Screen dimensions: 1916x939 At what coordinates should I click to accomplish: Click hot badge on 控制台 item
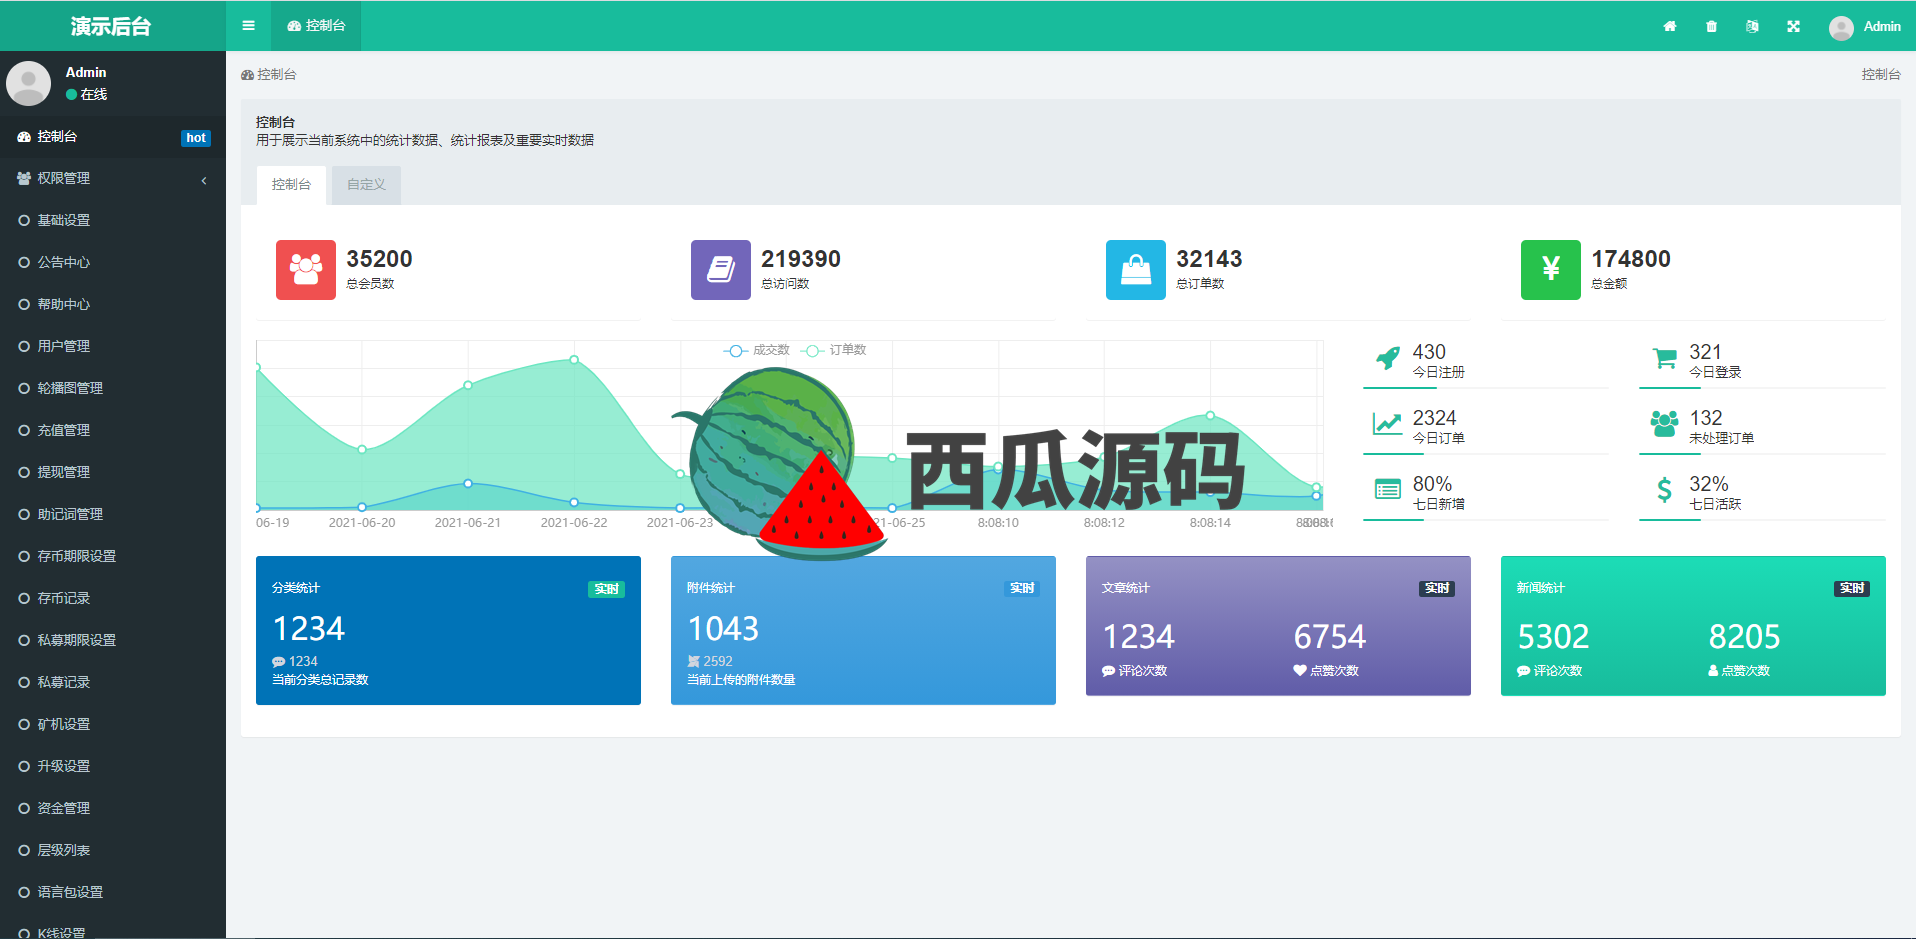196,138
